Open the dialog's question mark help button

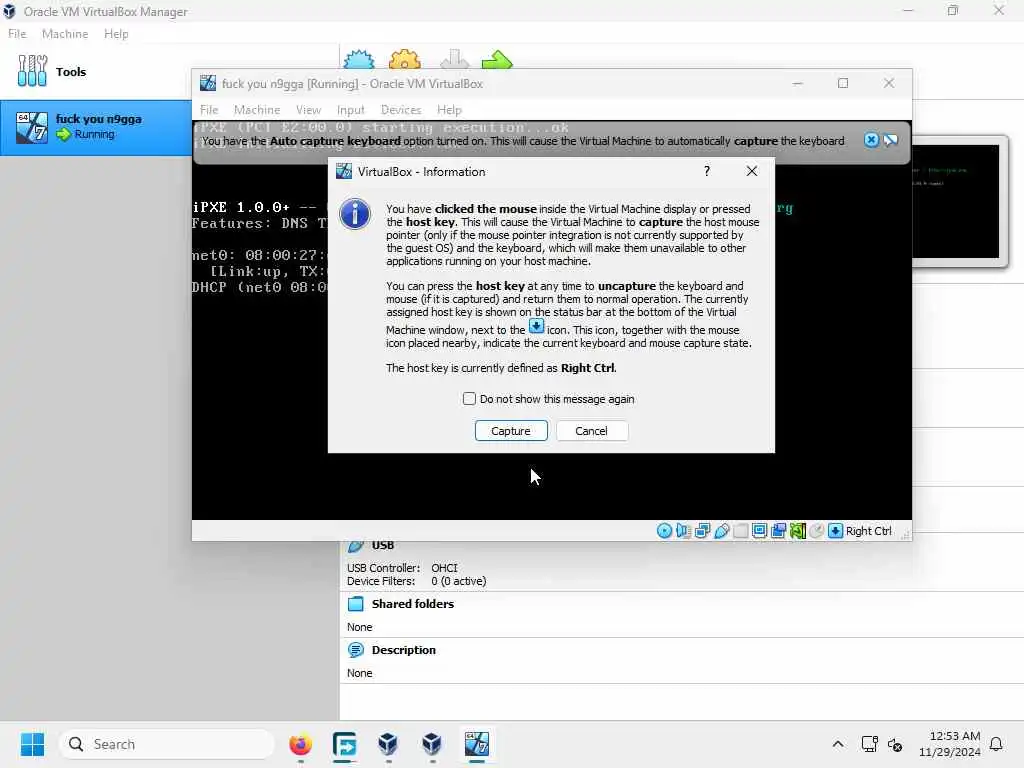707,171
